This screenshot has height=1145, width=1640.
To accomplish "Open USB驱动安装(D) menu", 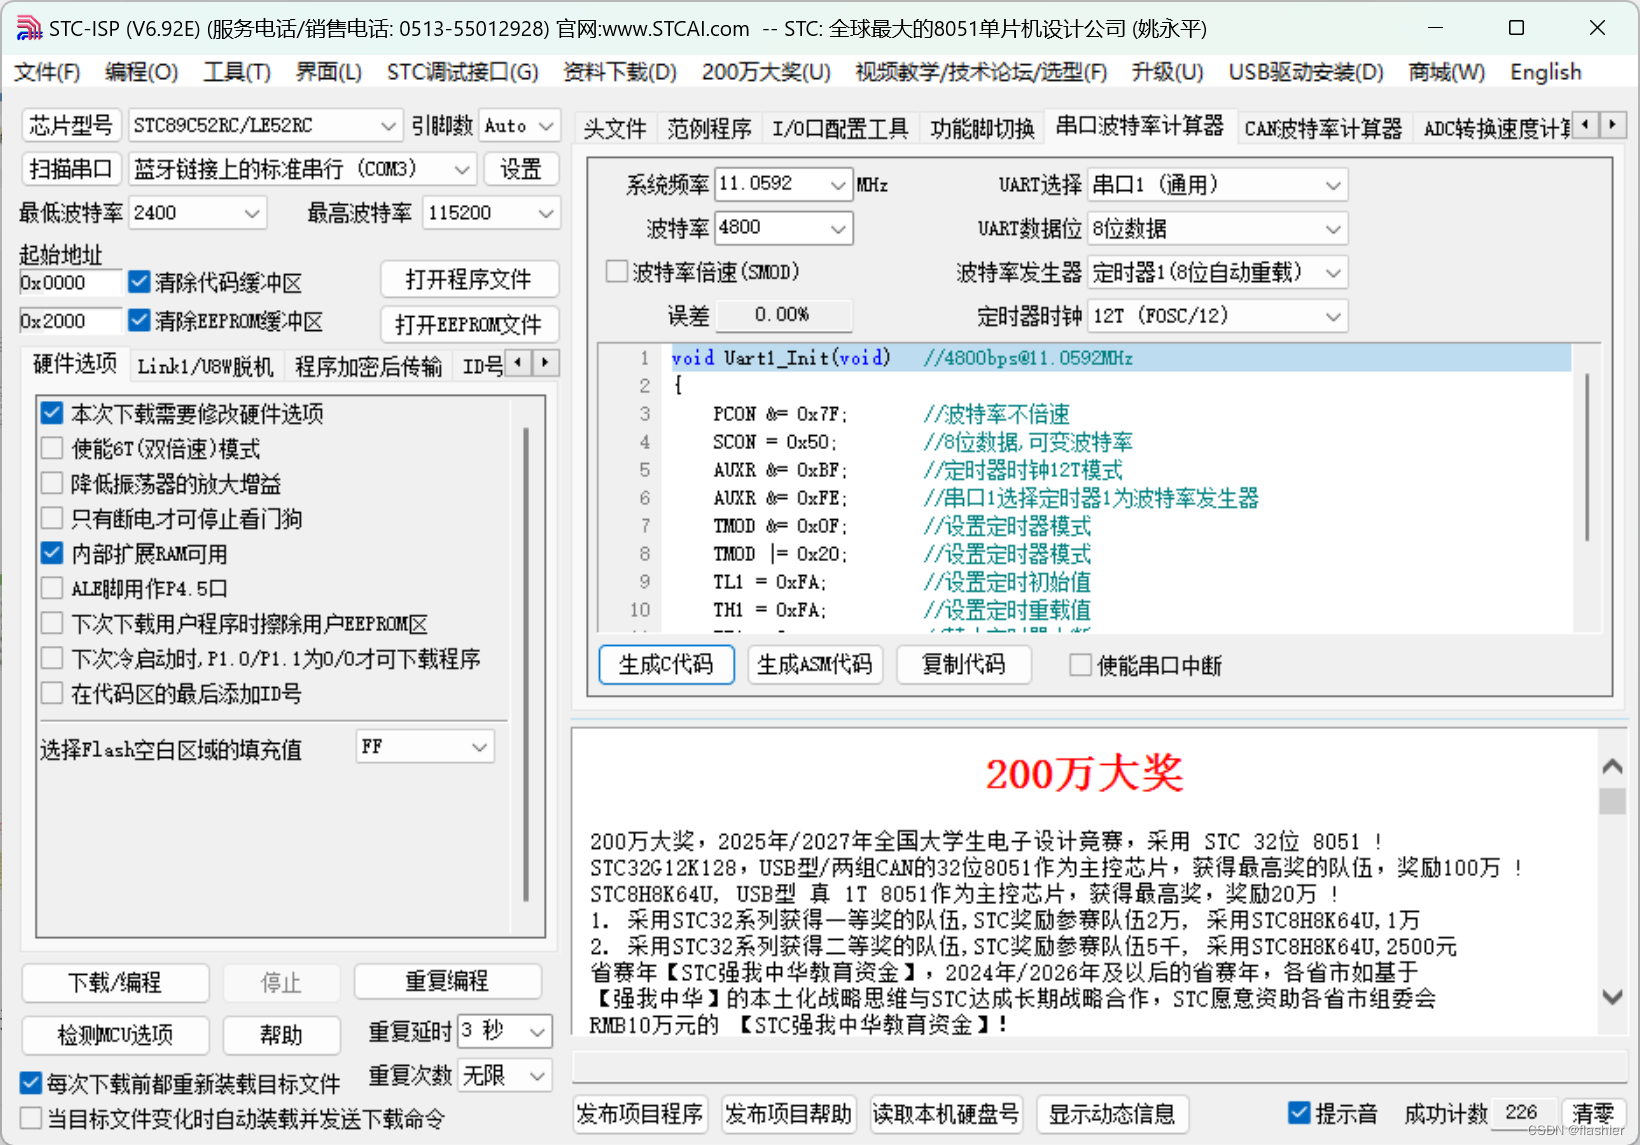I will point(1306,72).
